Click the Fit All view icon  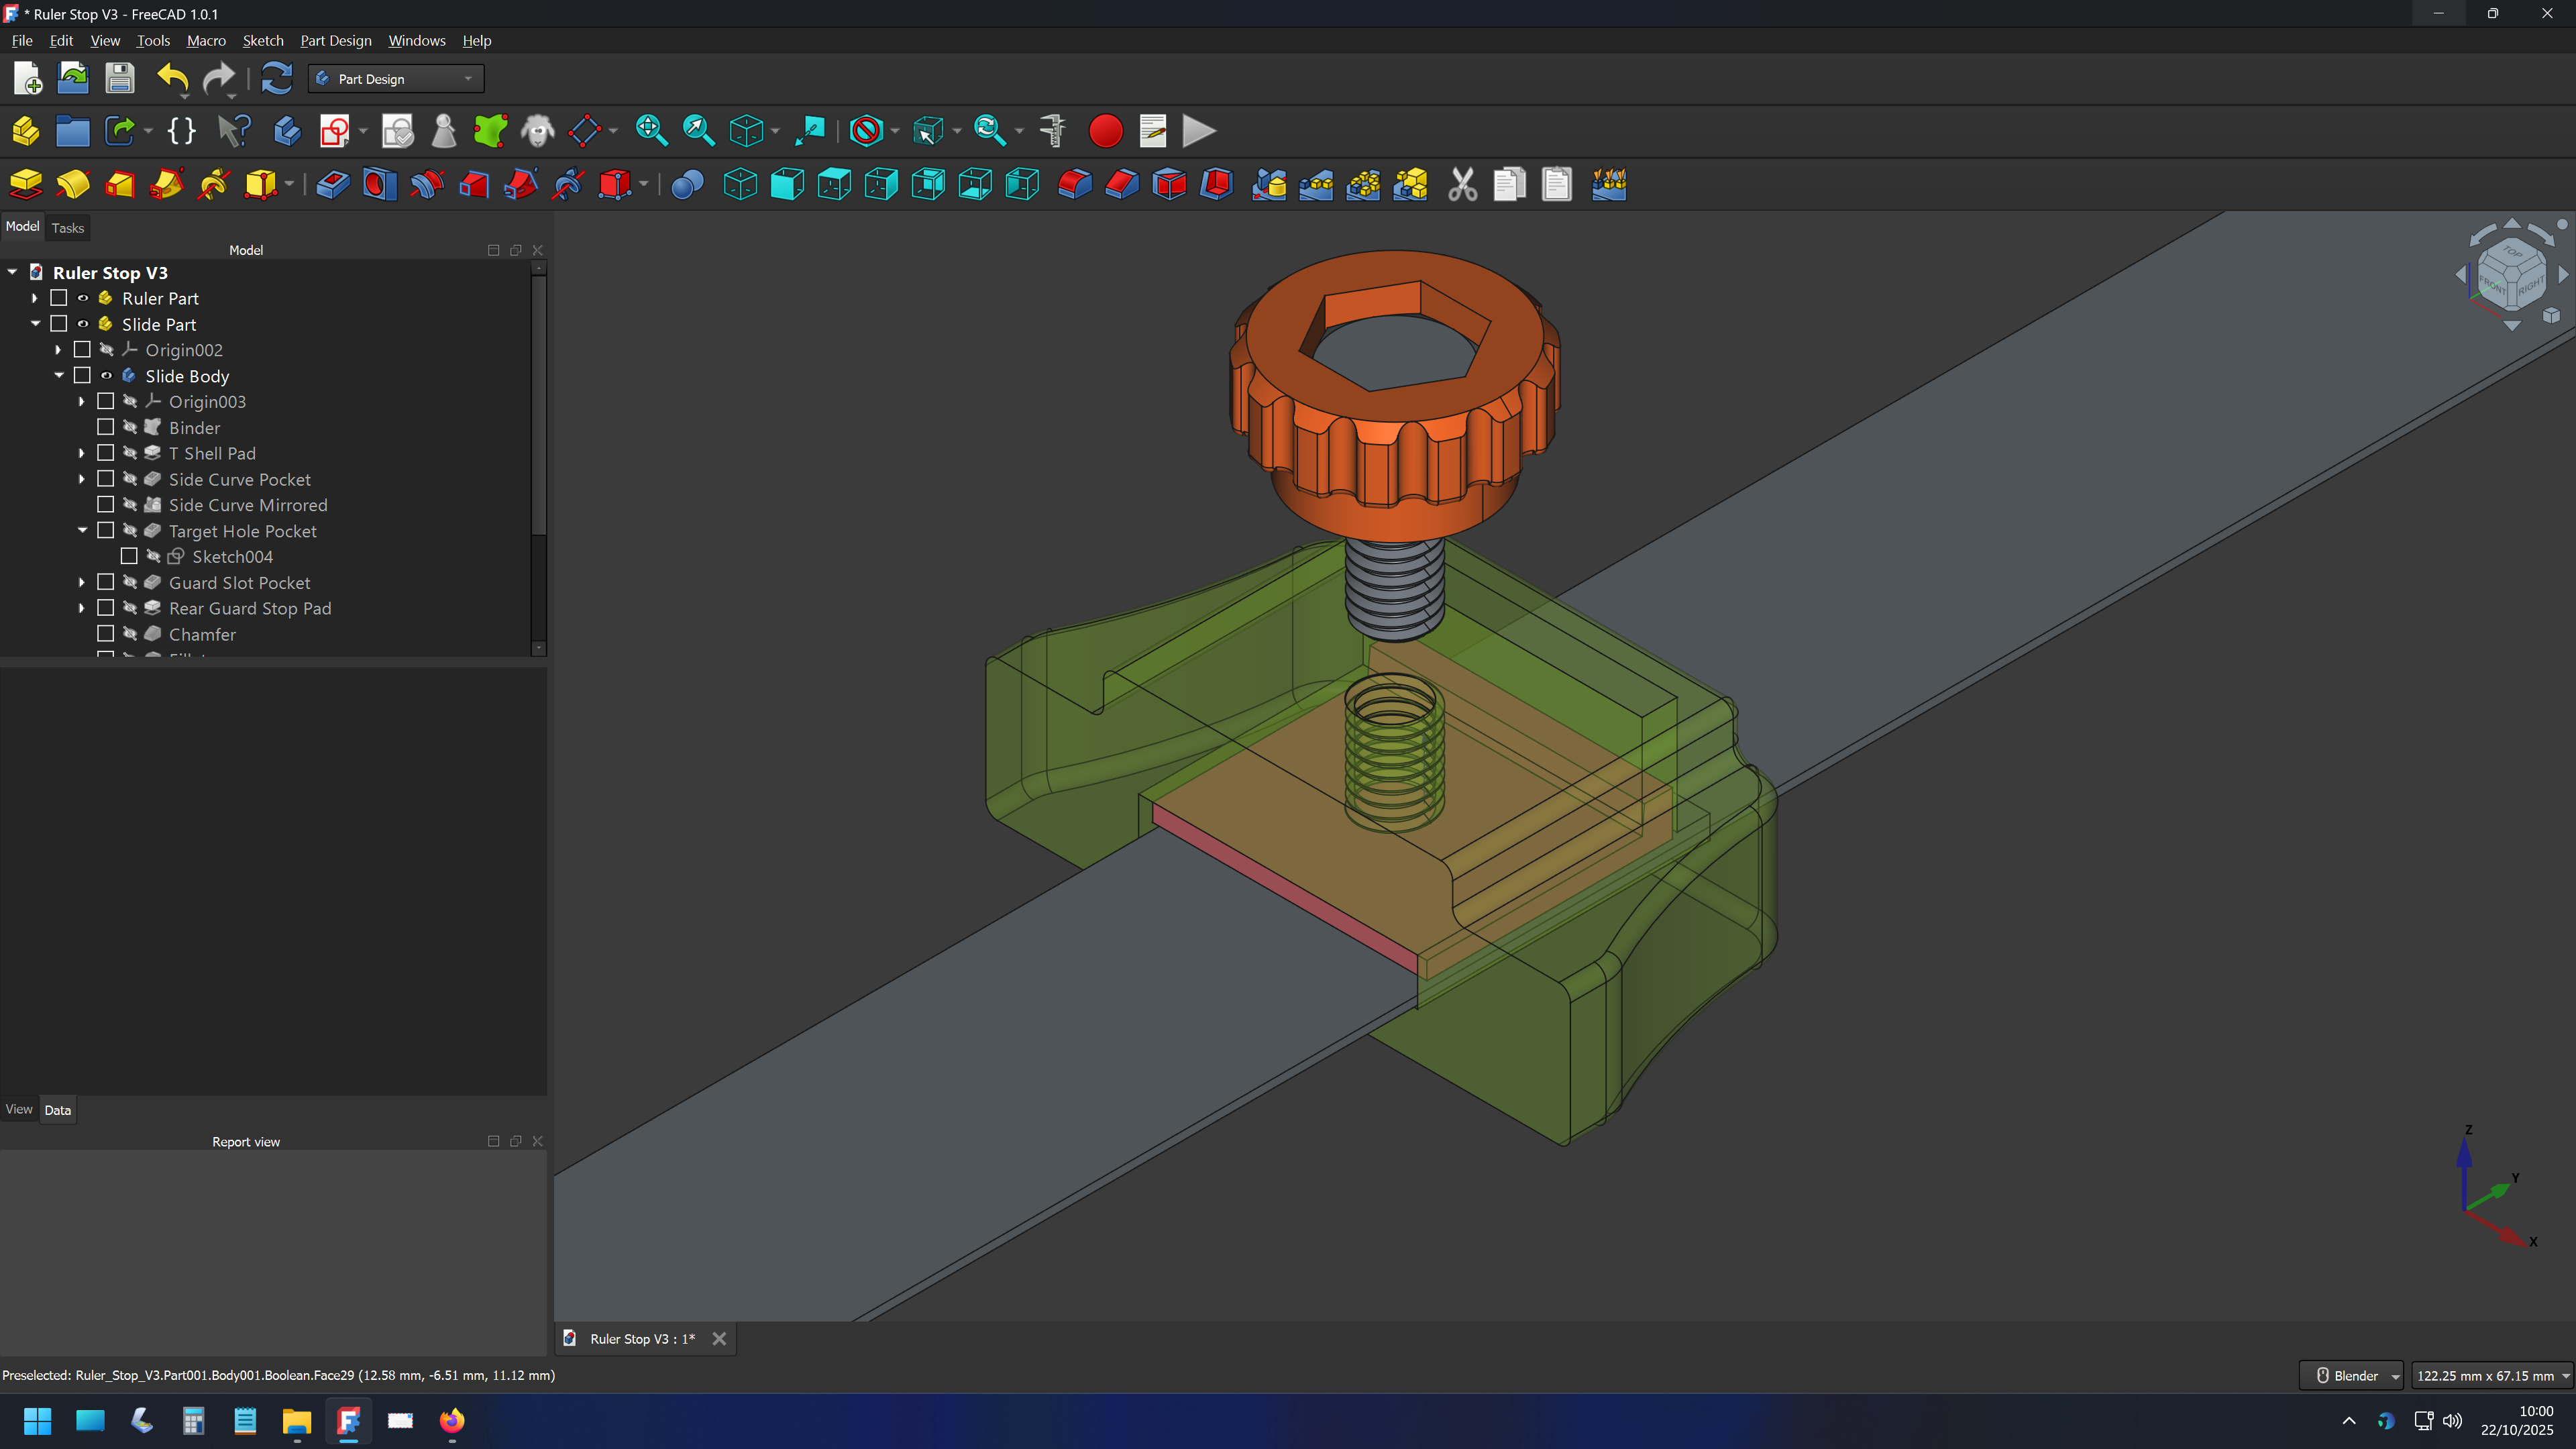[x=652, y=131]
